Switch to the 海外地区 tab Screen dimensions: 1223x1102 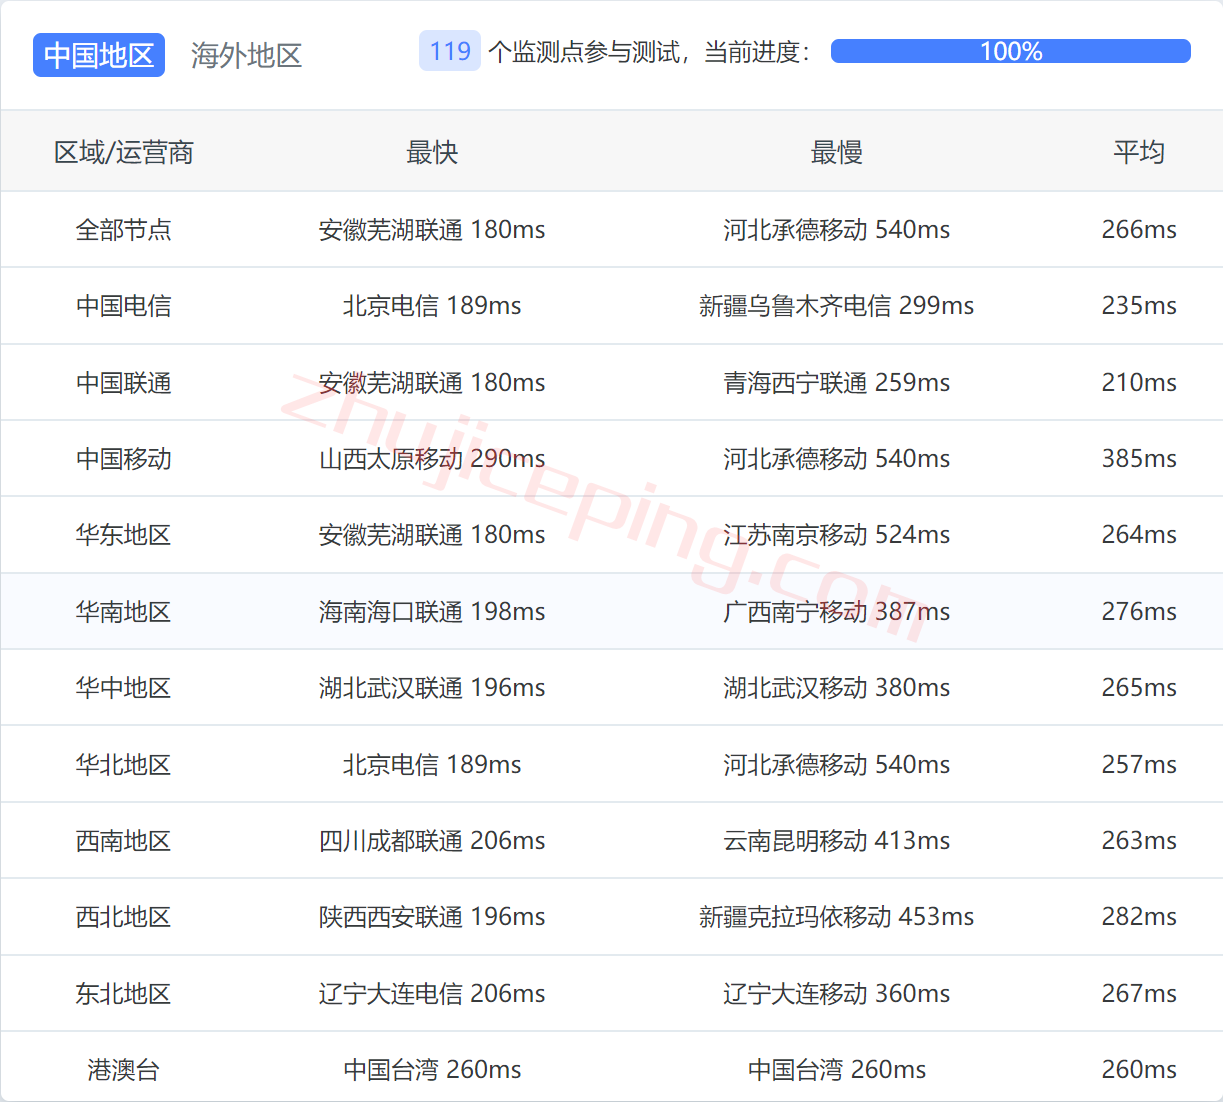(x=246, y=55)
